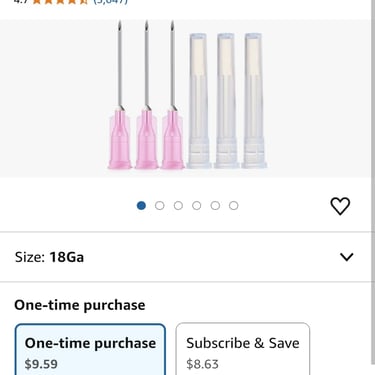Tap the $9.59 one-time price

[x=41, y=364]
